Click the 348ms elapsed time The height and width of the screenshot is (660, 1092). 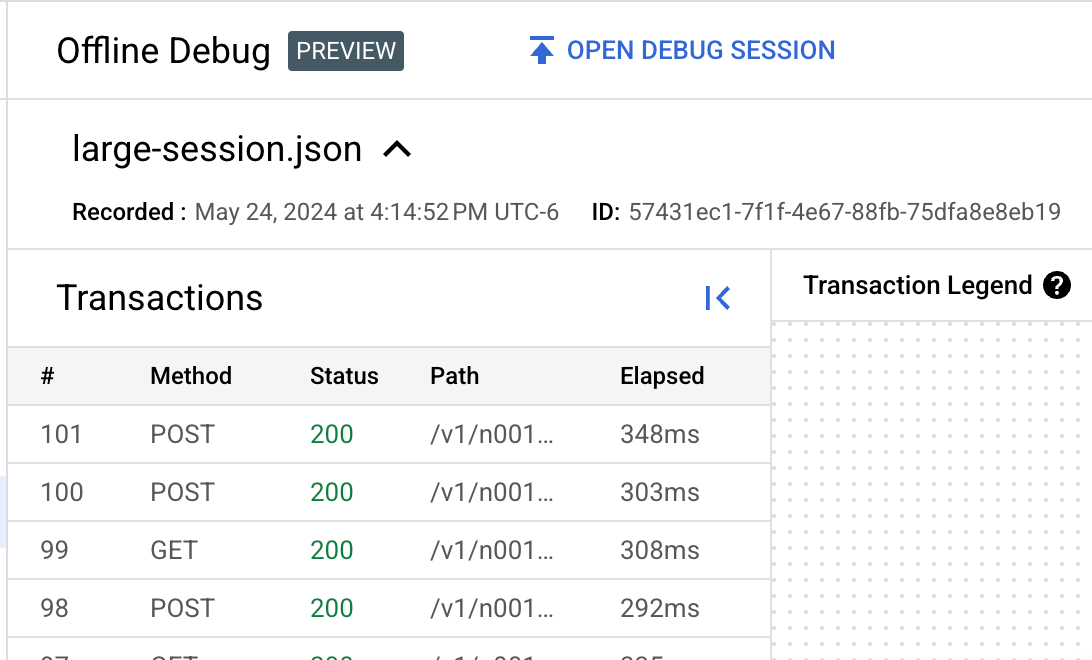pyautogui.click(x=659, y=434)
